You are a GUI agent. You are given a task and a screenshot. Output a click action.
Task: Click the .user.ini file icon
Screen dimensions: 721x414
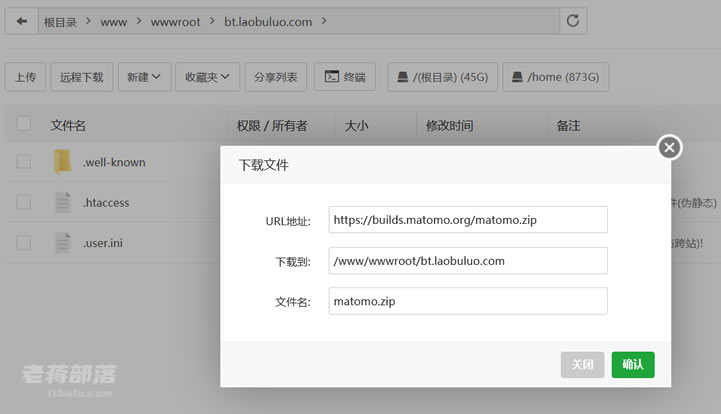[x=63, y=243]
